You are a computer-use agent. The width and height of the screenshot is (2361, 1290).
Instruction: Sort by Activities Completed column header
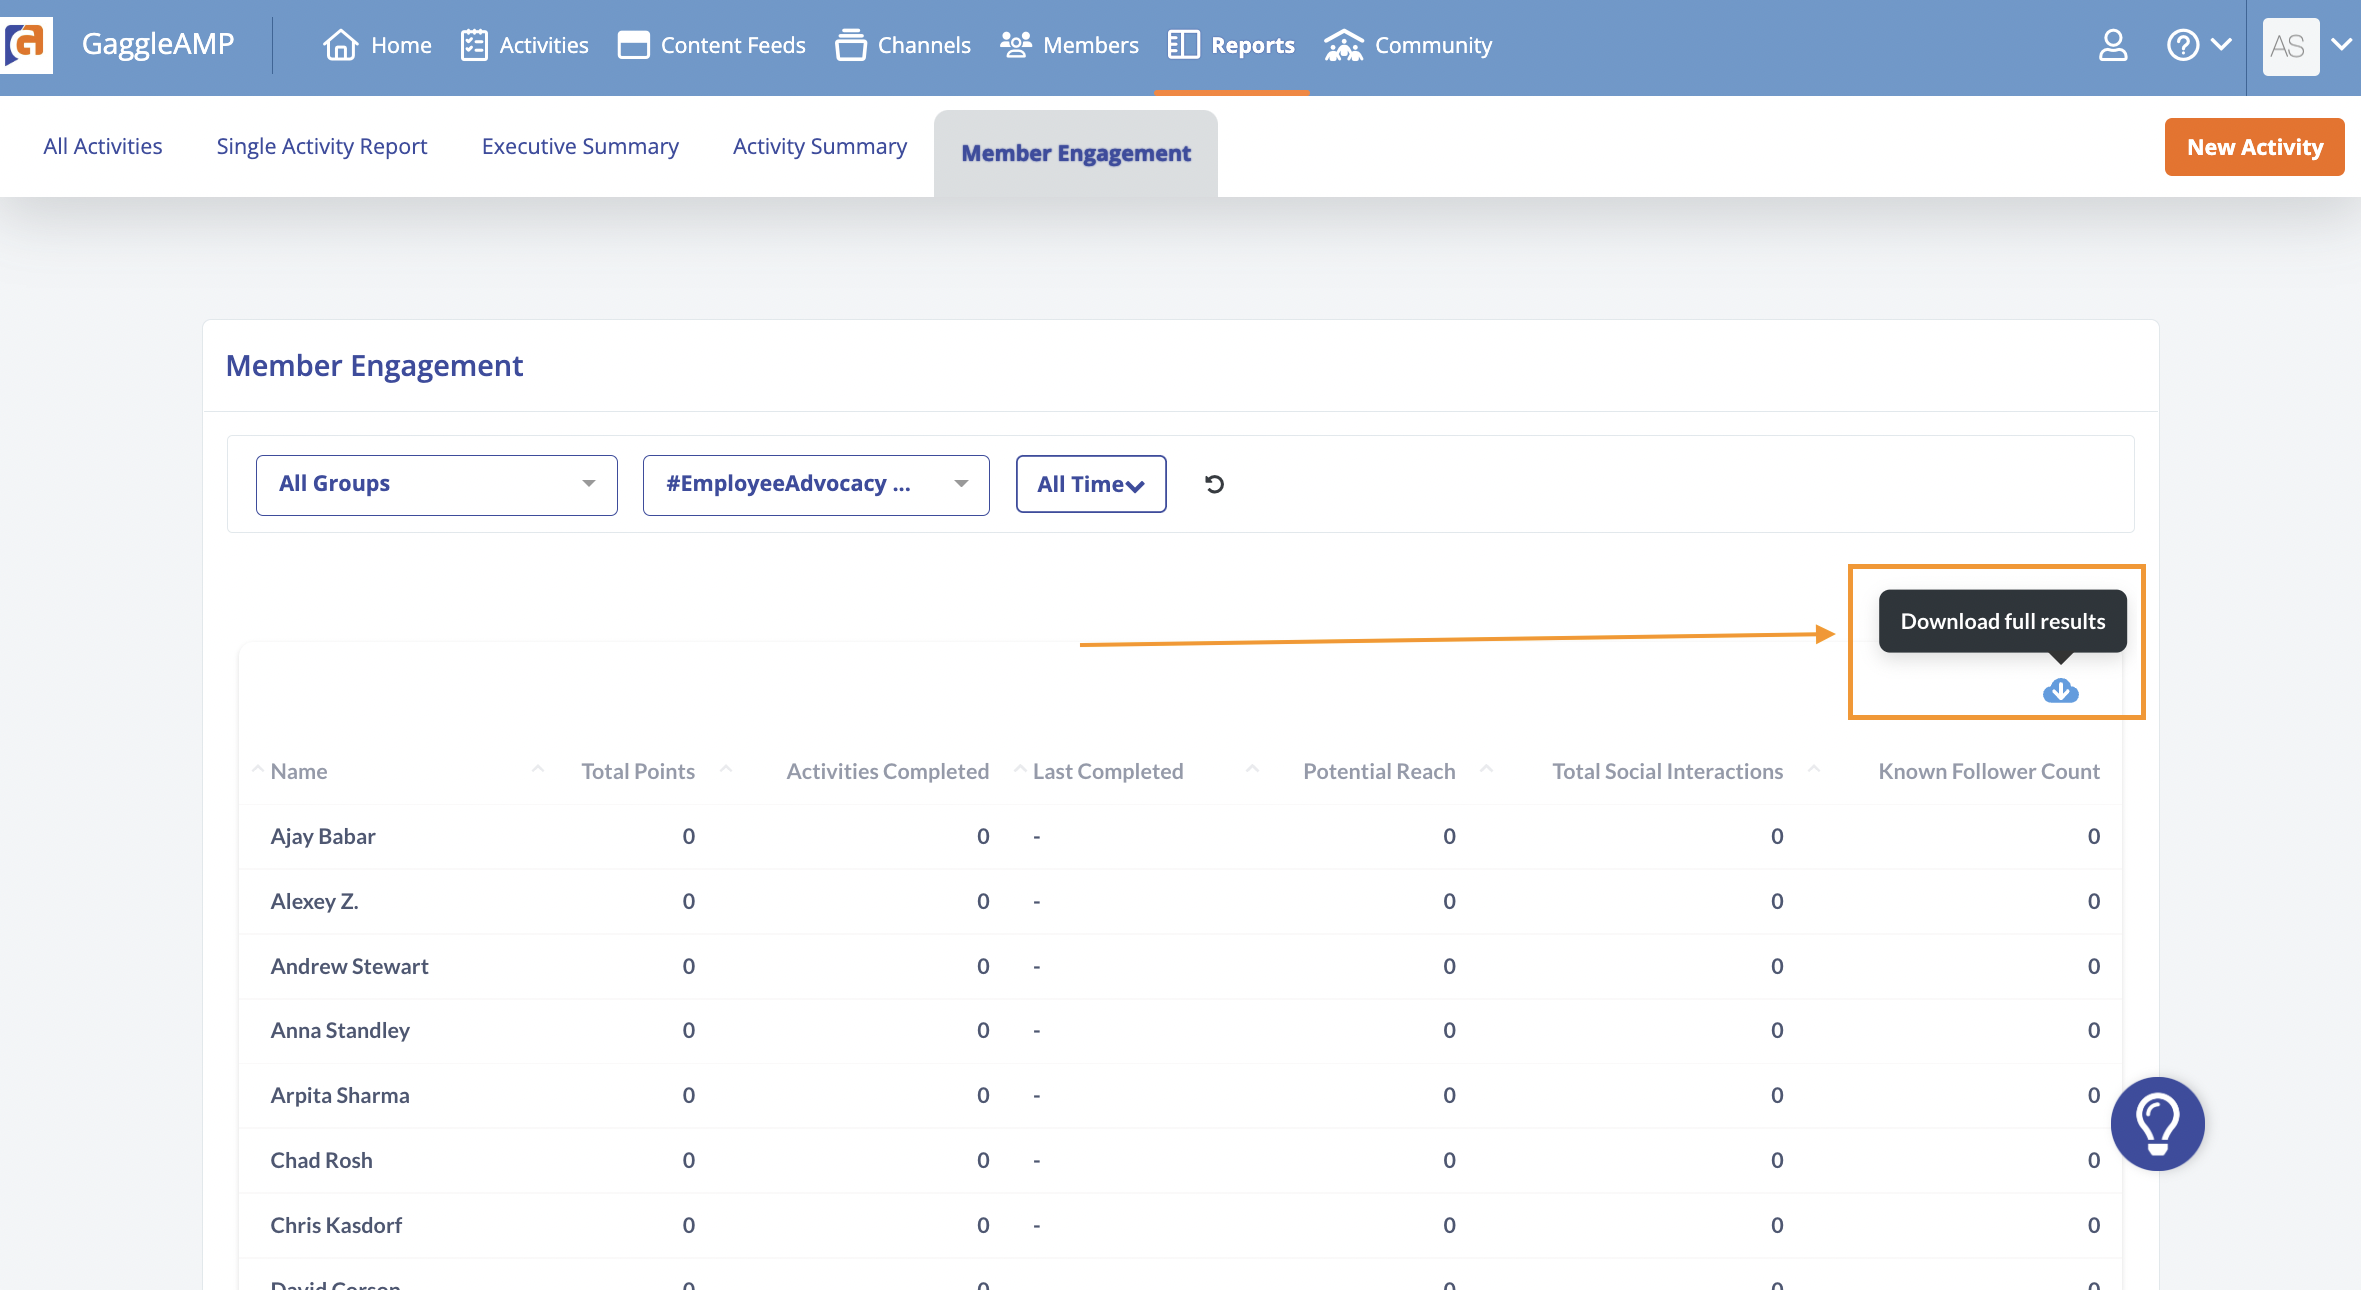887,771
